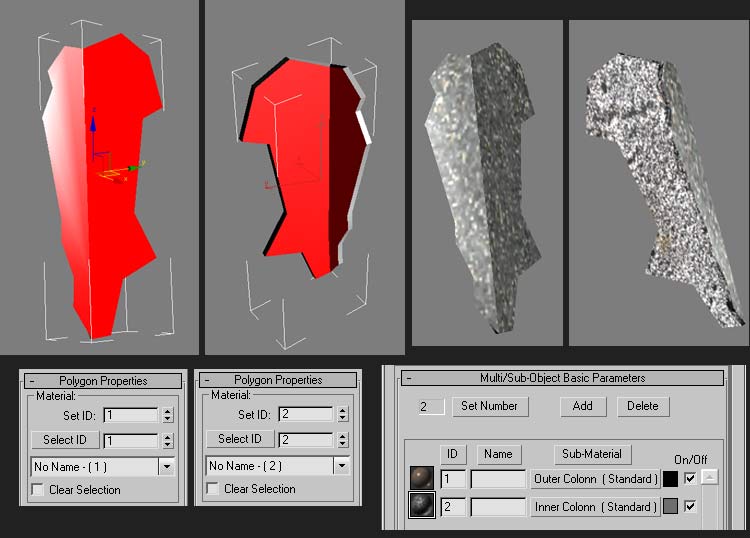Collapse the Multi/Sub-Object Basic Parameters rollout
This screenshot has height=538, width=750.
coord(409,379)
